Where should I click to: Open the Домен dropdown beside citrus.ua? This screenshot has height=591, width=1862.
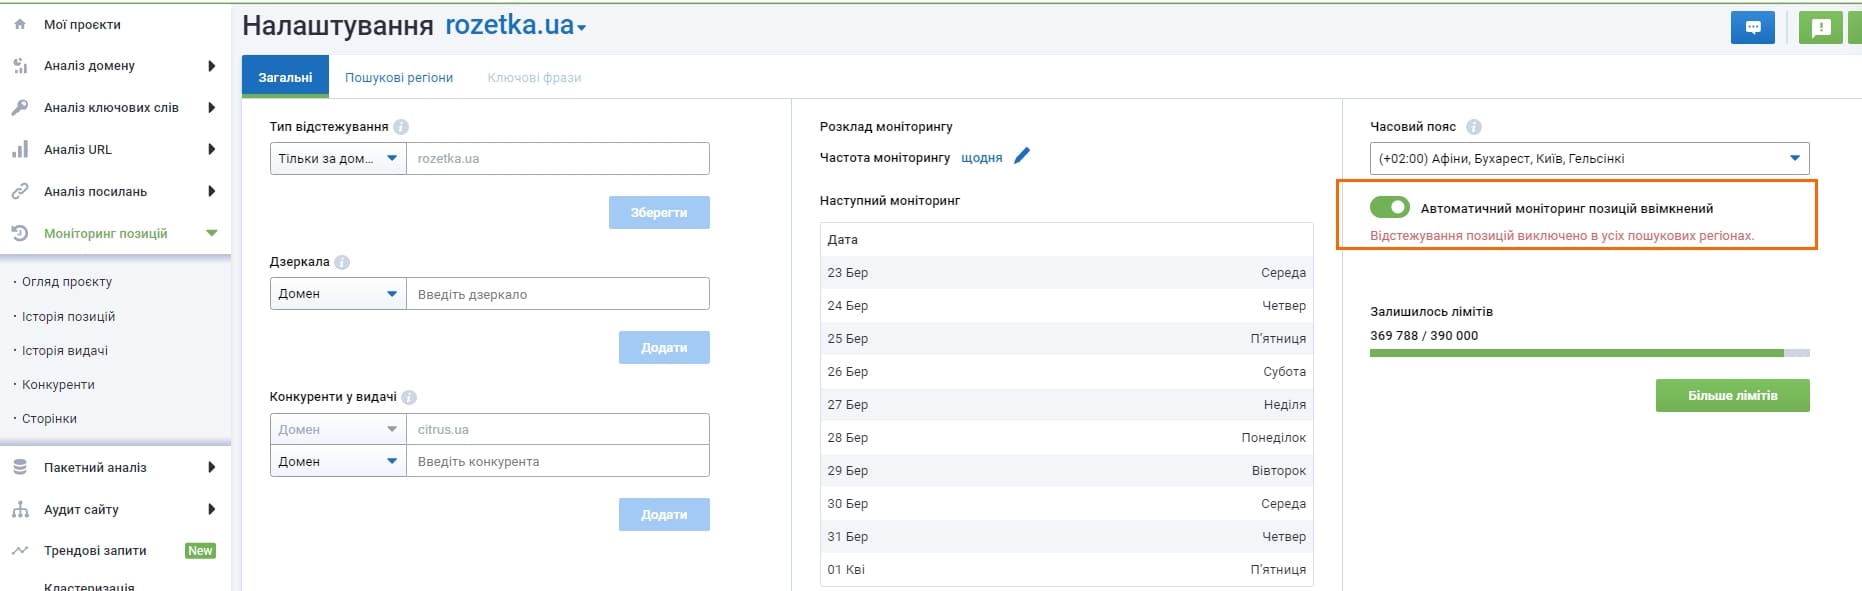tap(338, 429)
